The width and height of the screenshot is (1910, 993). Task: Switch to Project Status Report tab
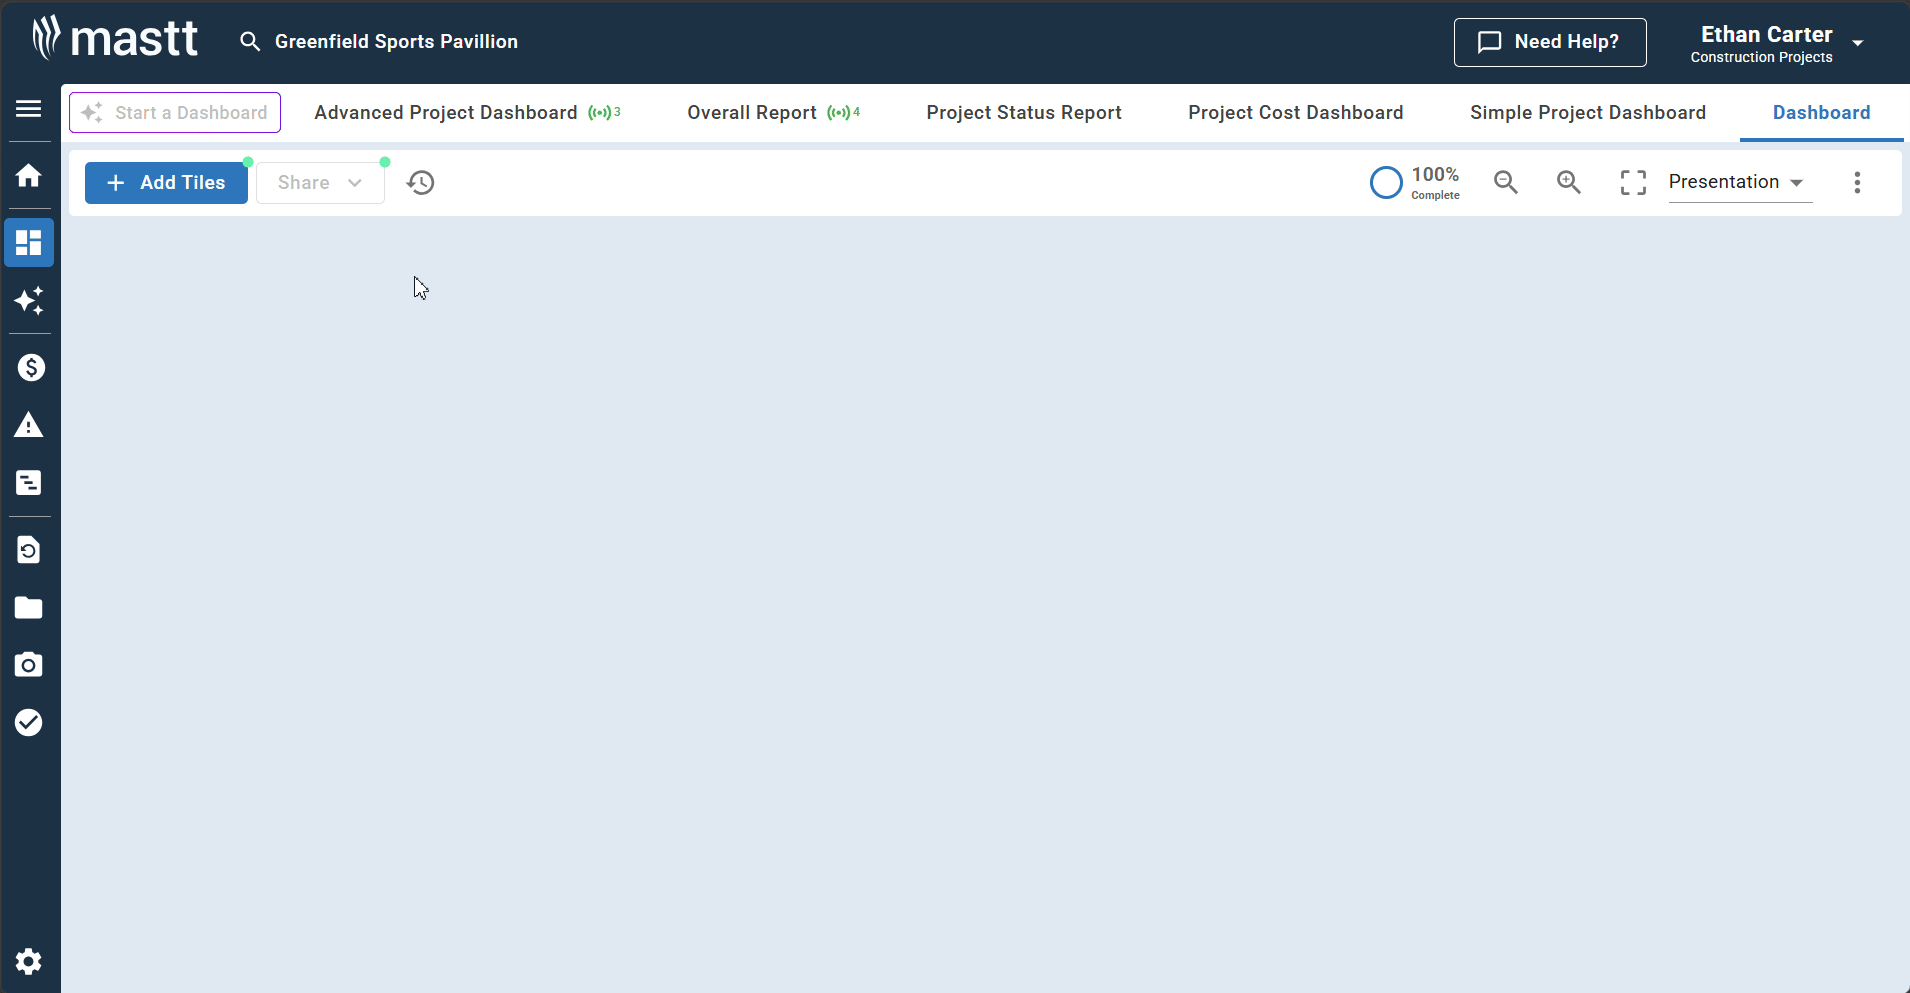(x=1023, y=113)
